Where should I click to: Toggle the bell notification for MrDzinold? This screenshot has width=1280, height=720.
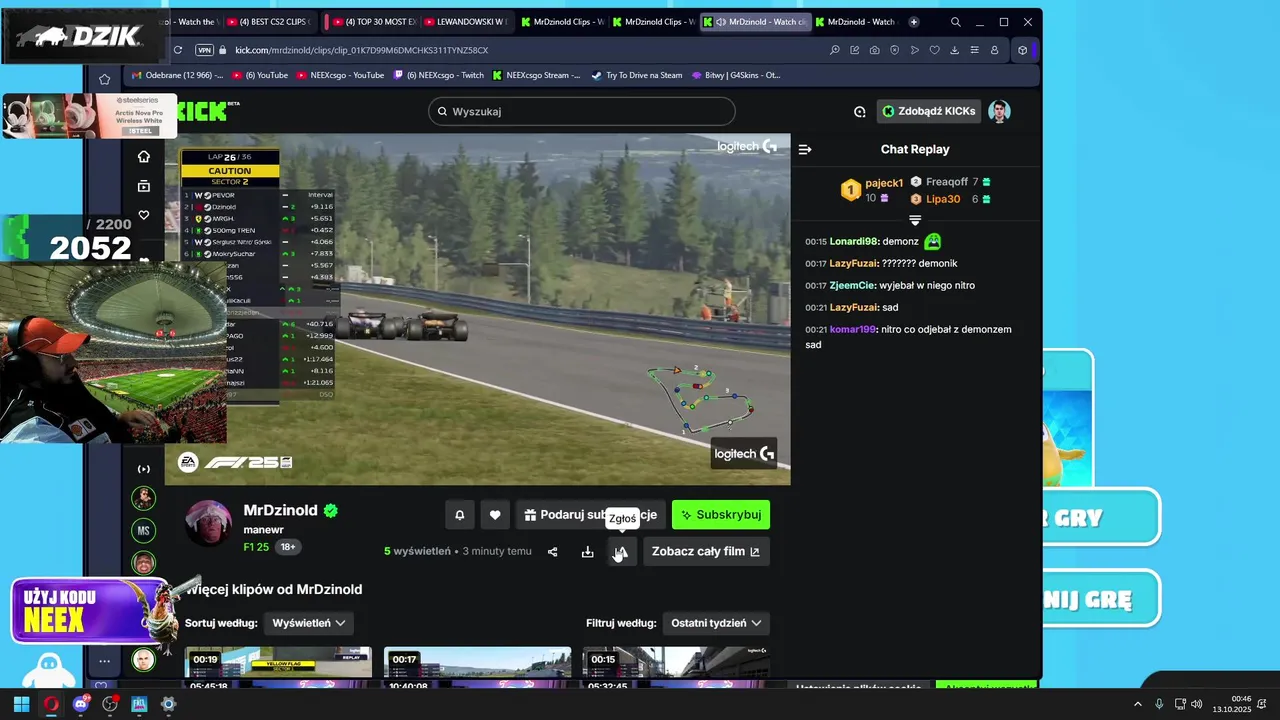[459, 515]
